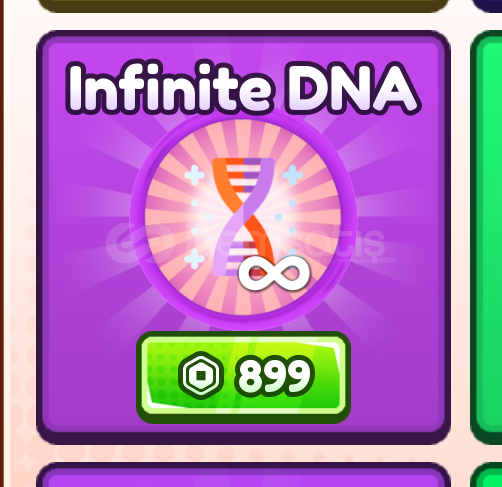Open the purple card below Infinite DNA
The image size is (502, 487).
(x=243, y=475)
